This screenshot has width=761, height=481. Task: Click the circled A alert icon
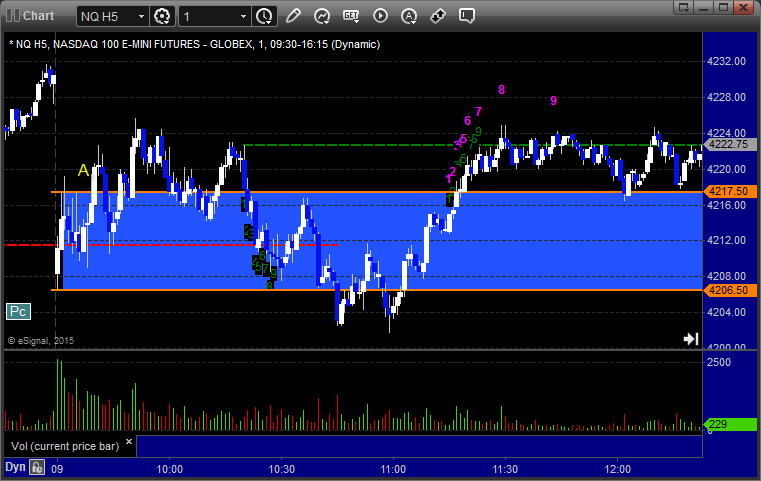[x=409, y=16]
